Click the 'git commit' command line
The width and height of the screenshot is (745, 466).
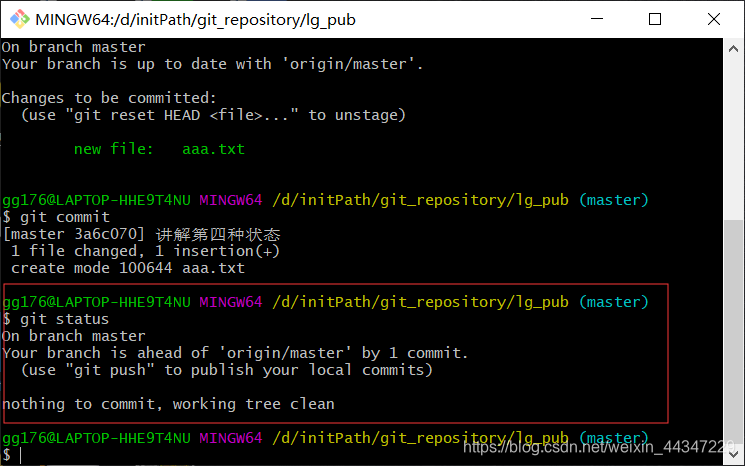[x=56, y=217]
